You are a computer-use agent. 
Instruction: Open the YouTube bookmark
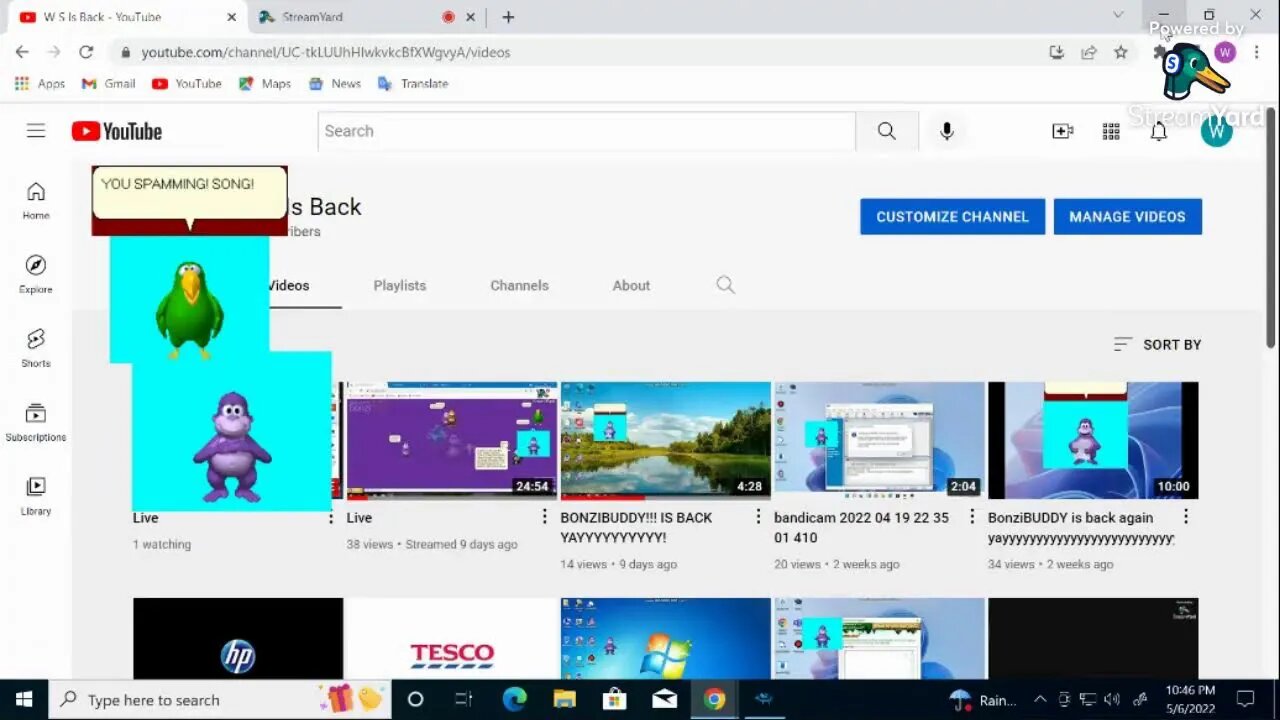pos(187,84)
